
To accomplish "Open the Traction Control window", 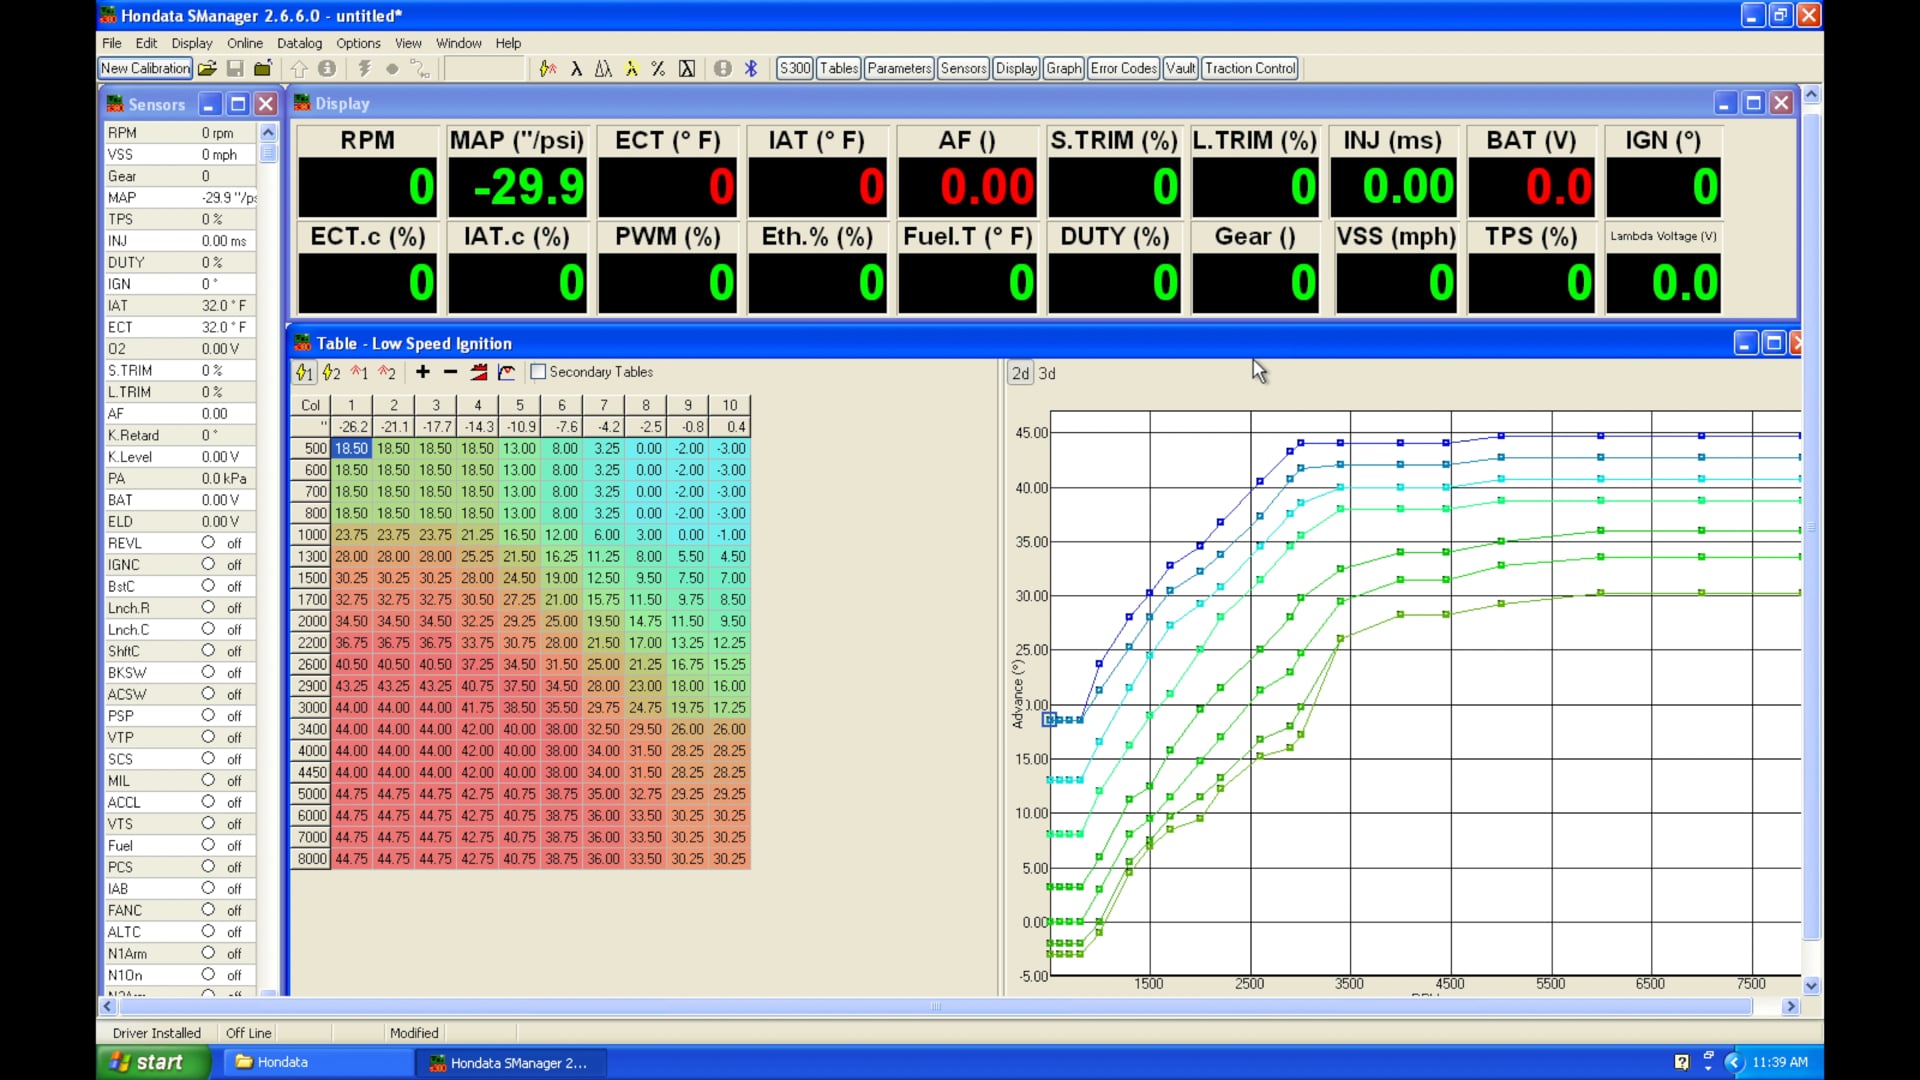I will click(1250, 68).
